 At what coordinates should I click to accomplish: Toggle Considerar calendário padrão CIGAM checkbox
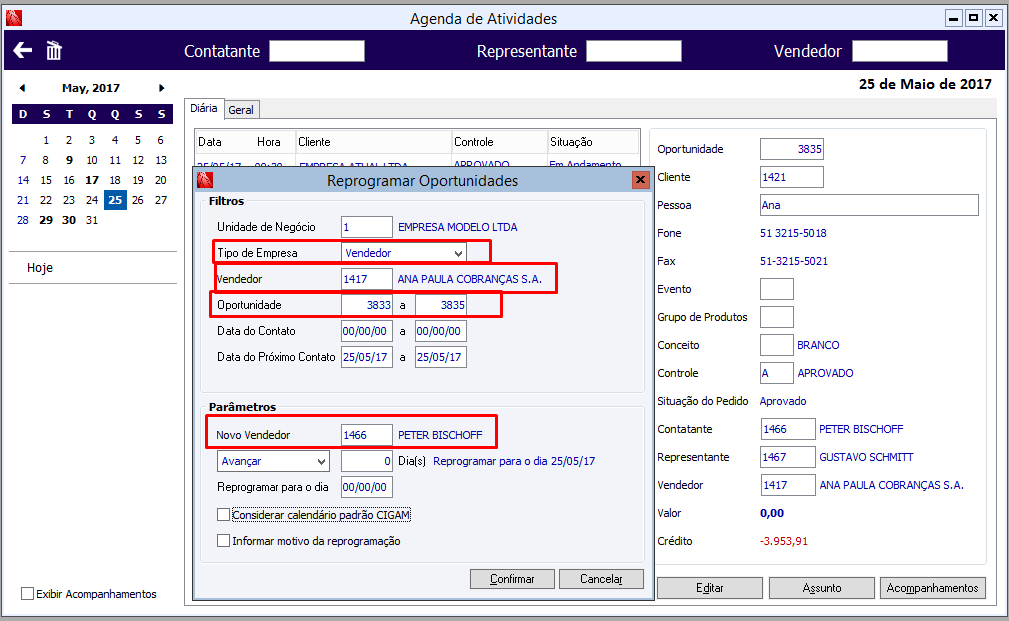tap(223, 515)
